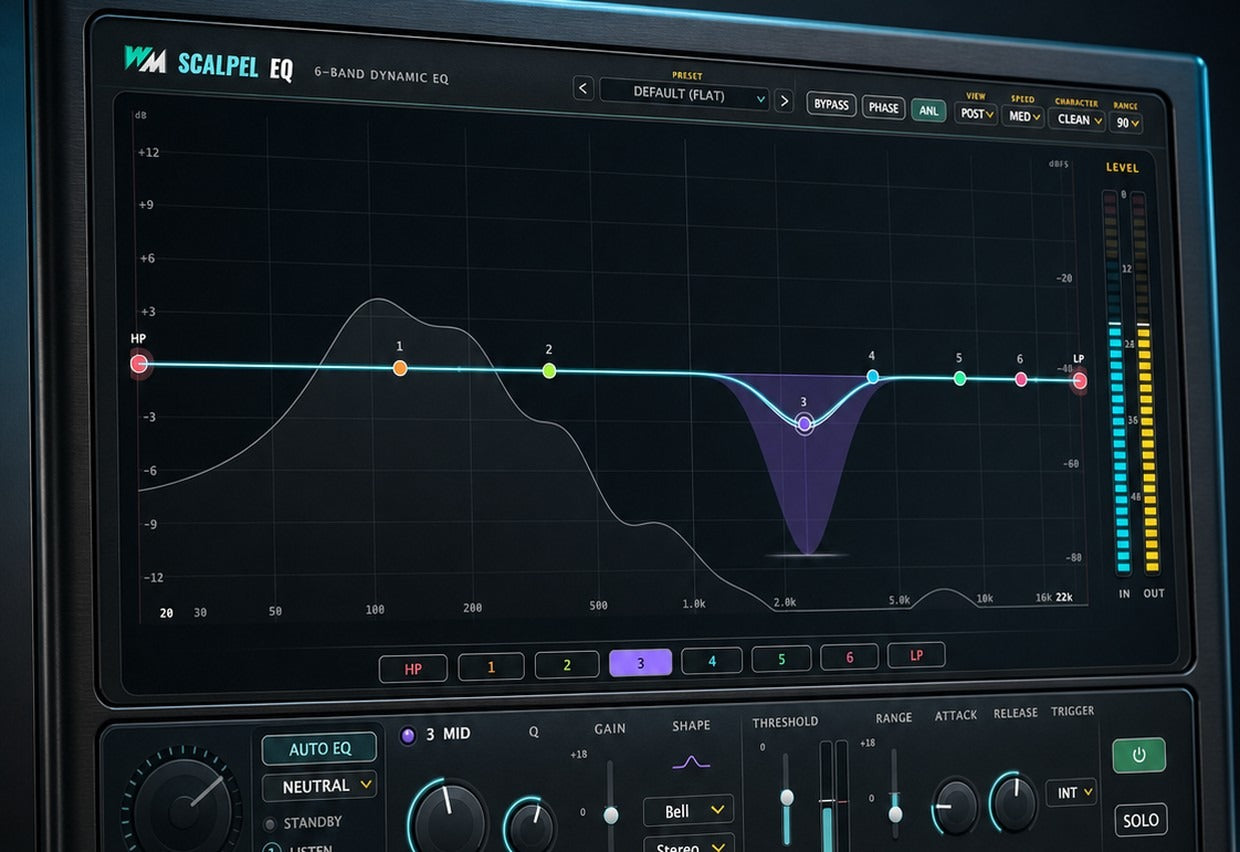The height and width of the screenshot is (852, 1240).
Task: Click the large frequency knob of band 3
Action: (448, 818)
